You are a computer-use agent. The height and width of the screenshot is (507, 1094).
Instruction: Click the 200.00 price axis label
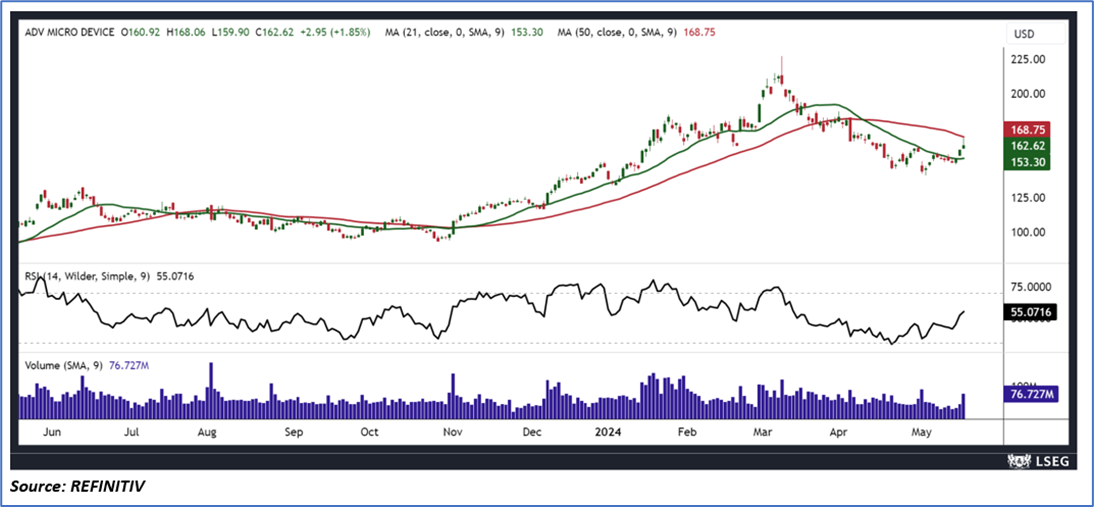coord(1028,94)
